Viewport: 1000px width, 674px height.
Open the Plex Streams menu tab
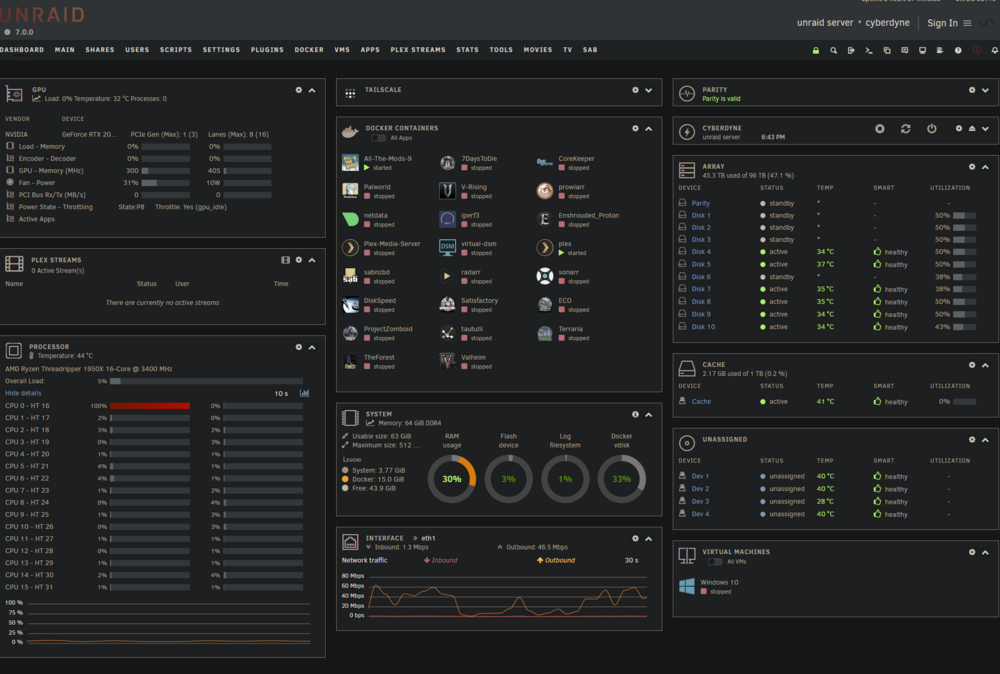(x=418, y=50)
